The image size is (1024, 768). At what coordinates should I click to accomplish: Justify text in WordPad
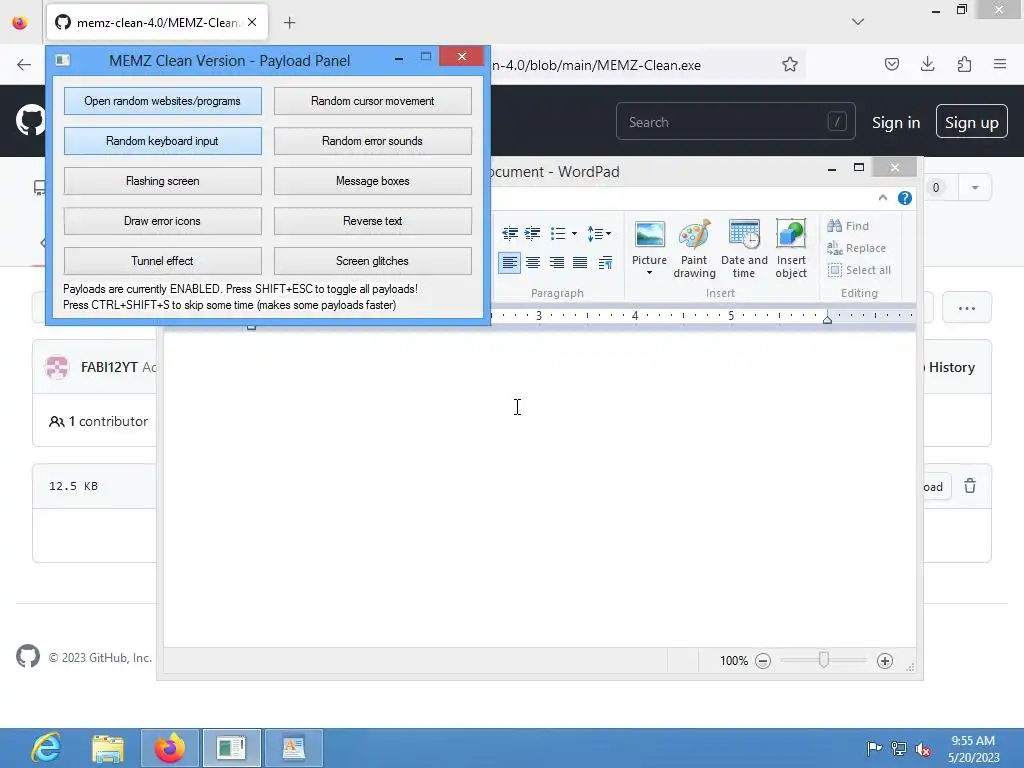pyautogui.click(x=580, y=263)
